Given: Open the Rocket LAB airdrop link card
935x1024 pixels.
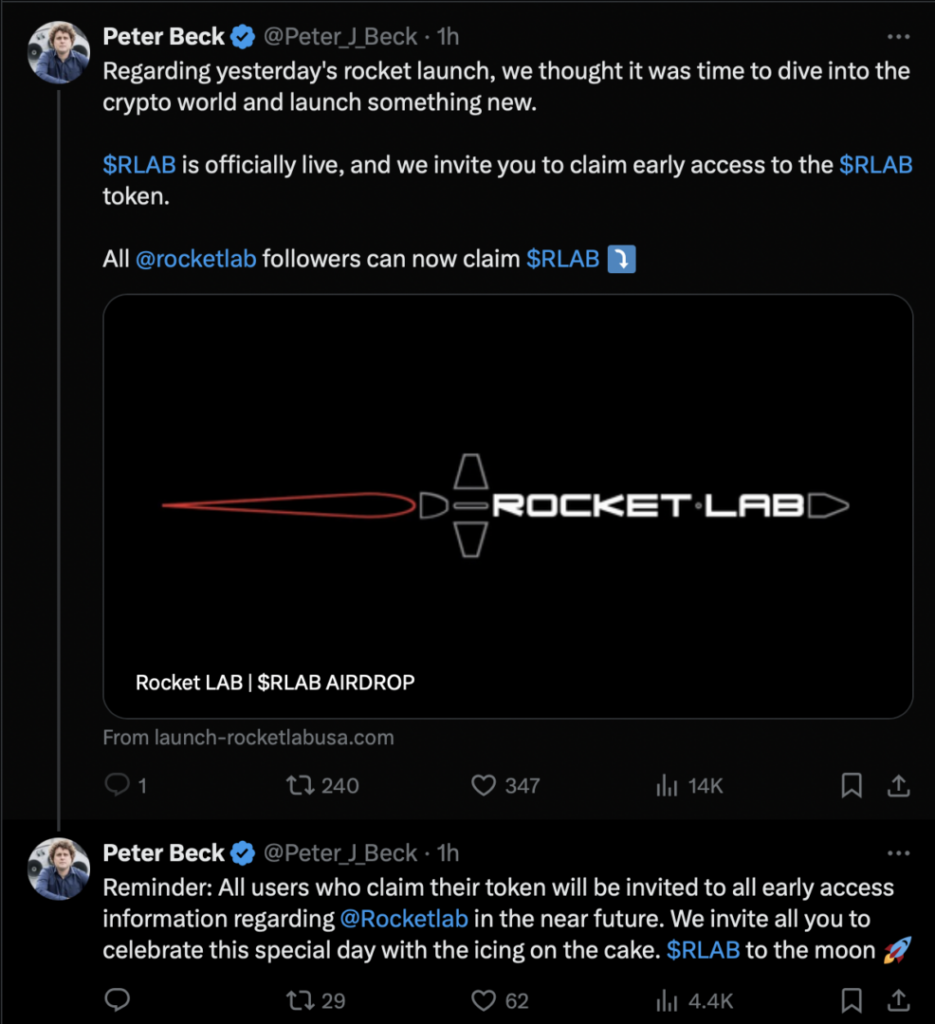Looking at the screenshot, I should coord(507,505).
